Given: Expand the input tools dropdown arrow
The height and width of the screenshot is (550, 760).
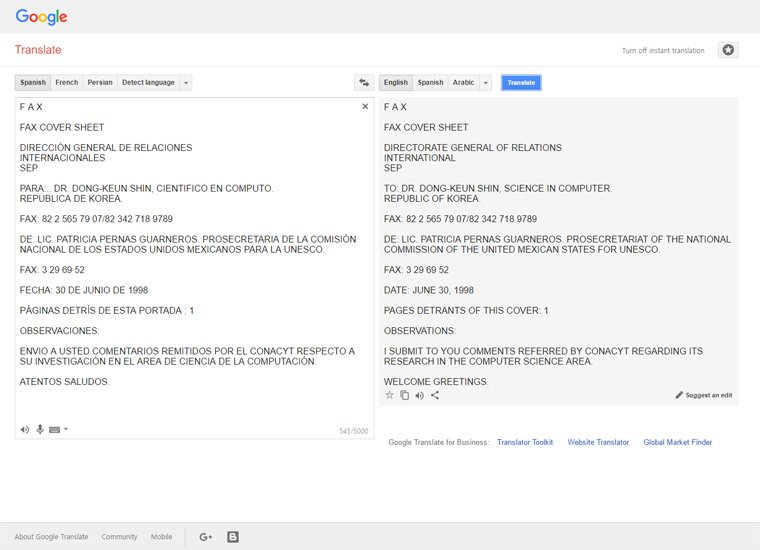Looking at the screenshot, I should (x=66, y=429).
